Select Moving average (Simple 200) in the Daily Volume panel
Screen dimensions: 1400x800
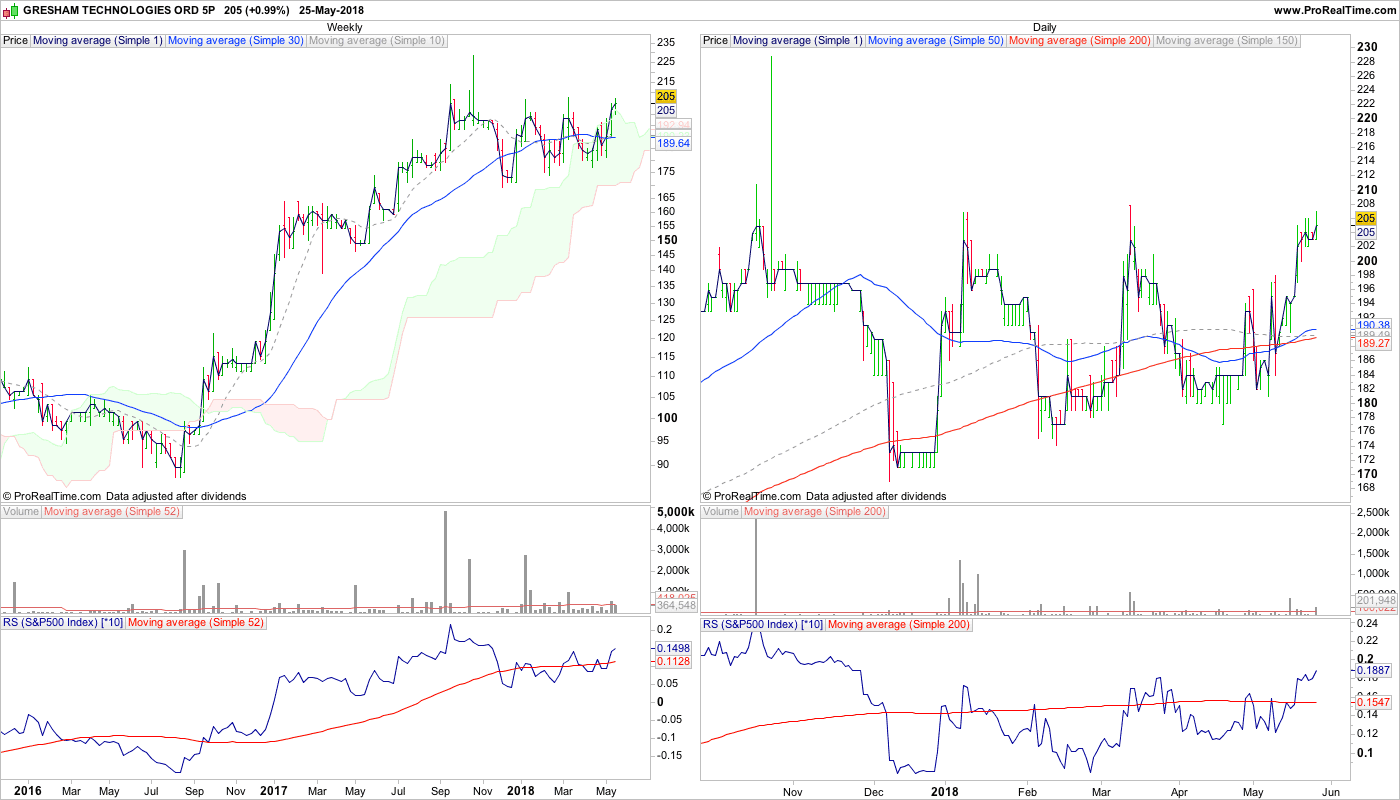pyautogui.click(x=815, y=512)
